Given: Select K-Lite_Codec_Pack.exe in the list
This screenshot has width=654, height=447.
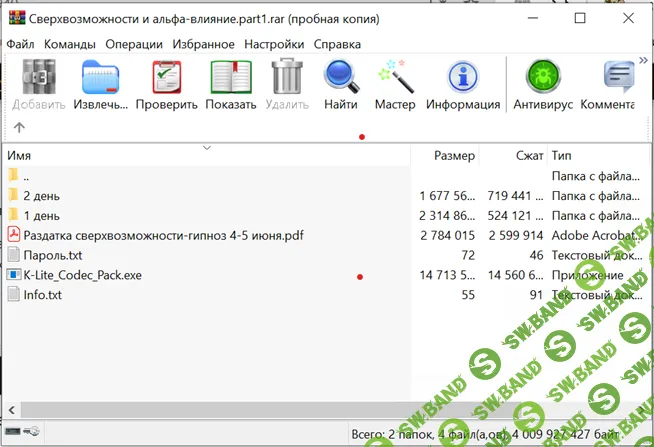Looking at the screenshot, I should [83, 275].
